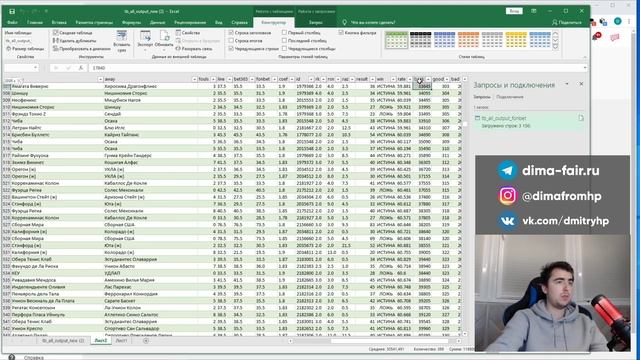Apply the orange table style swatch
640x360 pixels.
[468, 40]
